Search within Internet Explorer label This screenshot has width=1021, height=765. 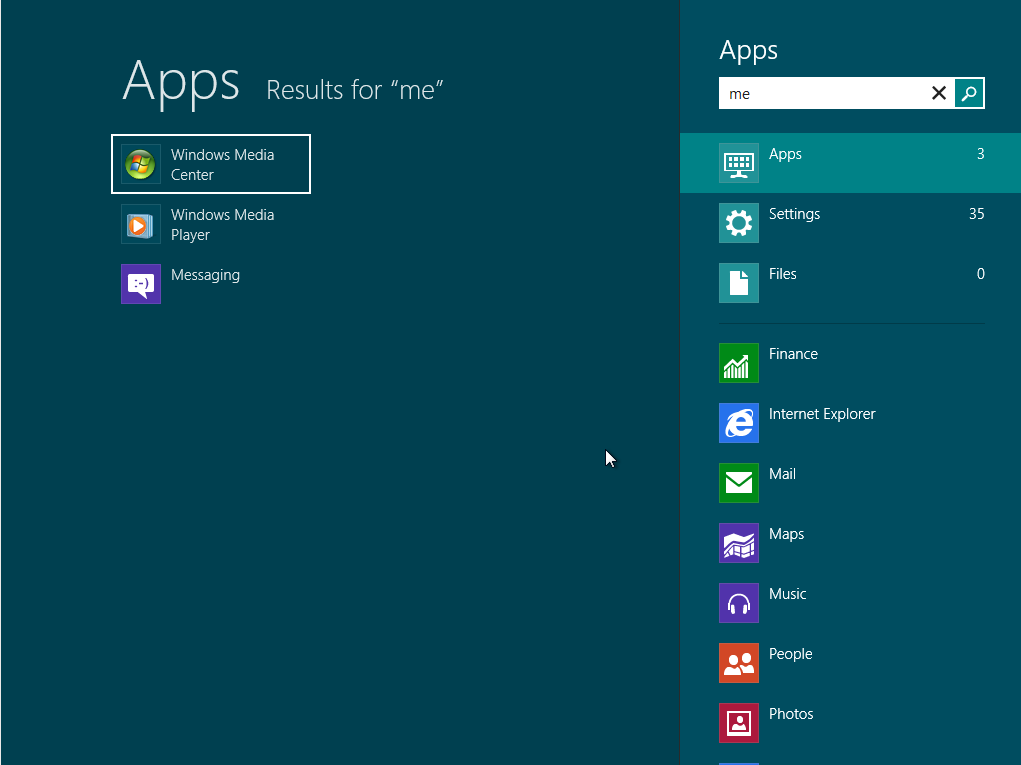click(x=822, y=414)
